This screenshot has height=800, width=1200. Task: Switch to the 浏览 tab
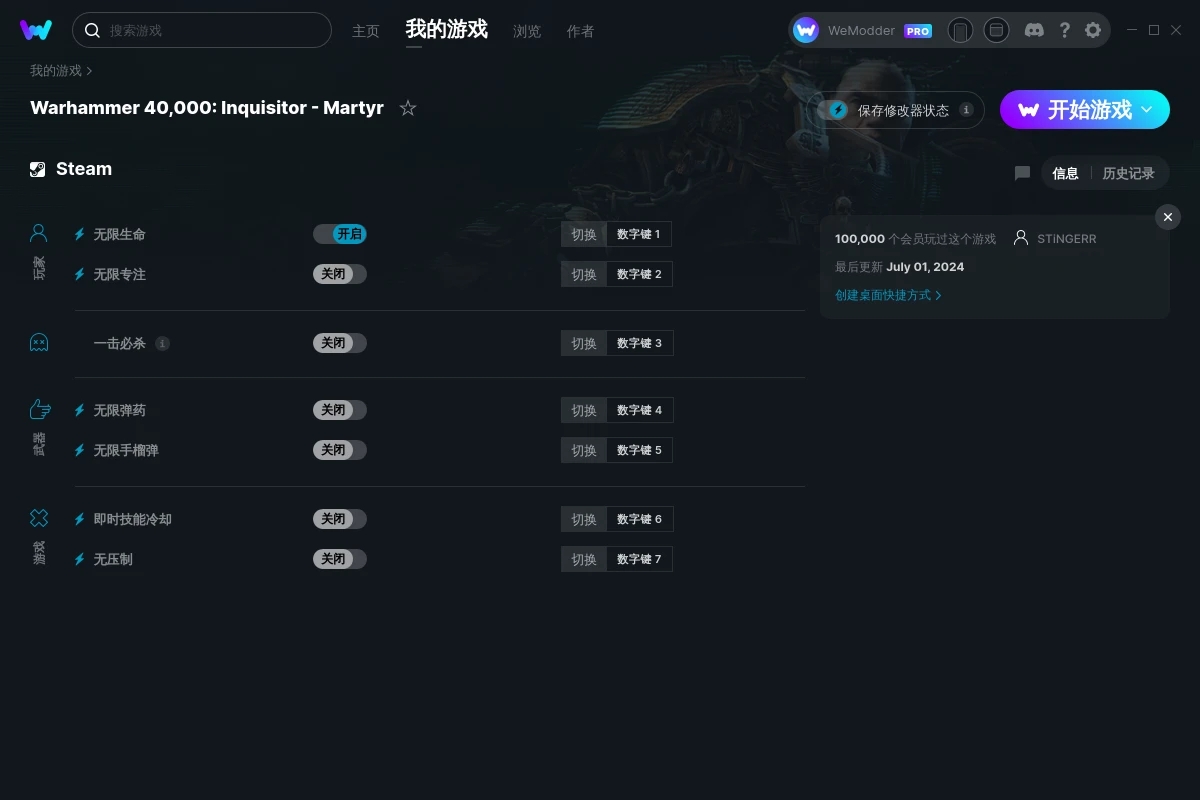pos(527,31)
